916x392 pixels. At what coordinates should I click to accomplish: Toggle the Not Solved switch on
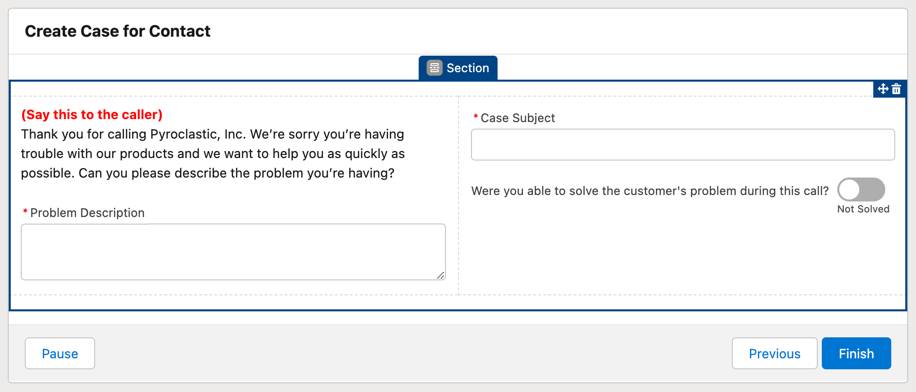[861, 190]
